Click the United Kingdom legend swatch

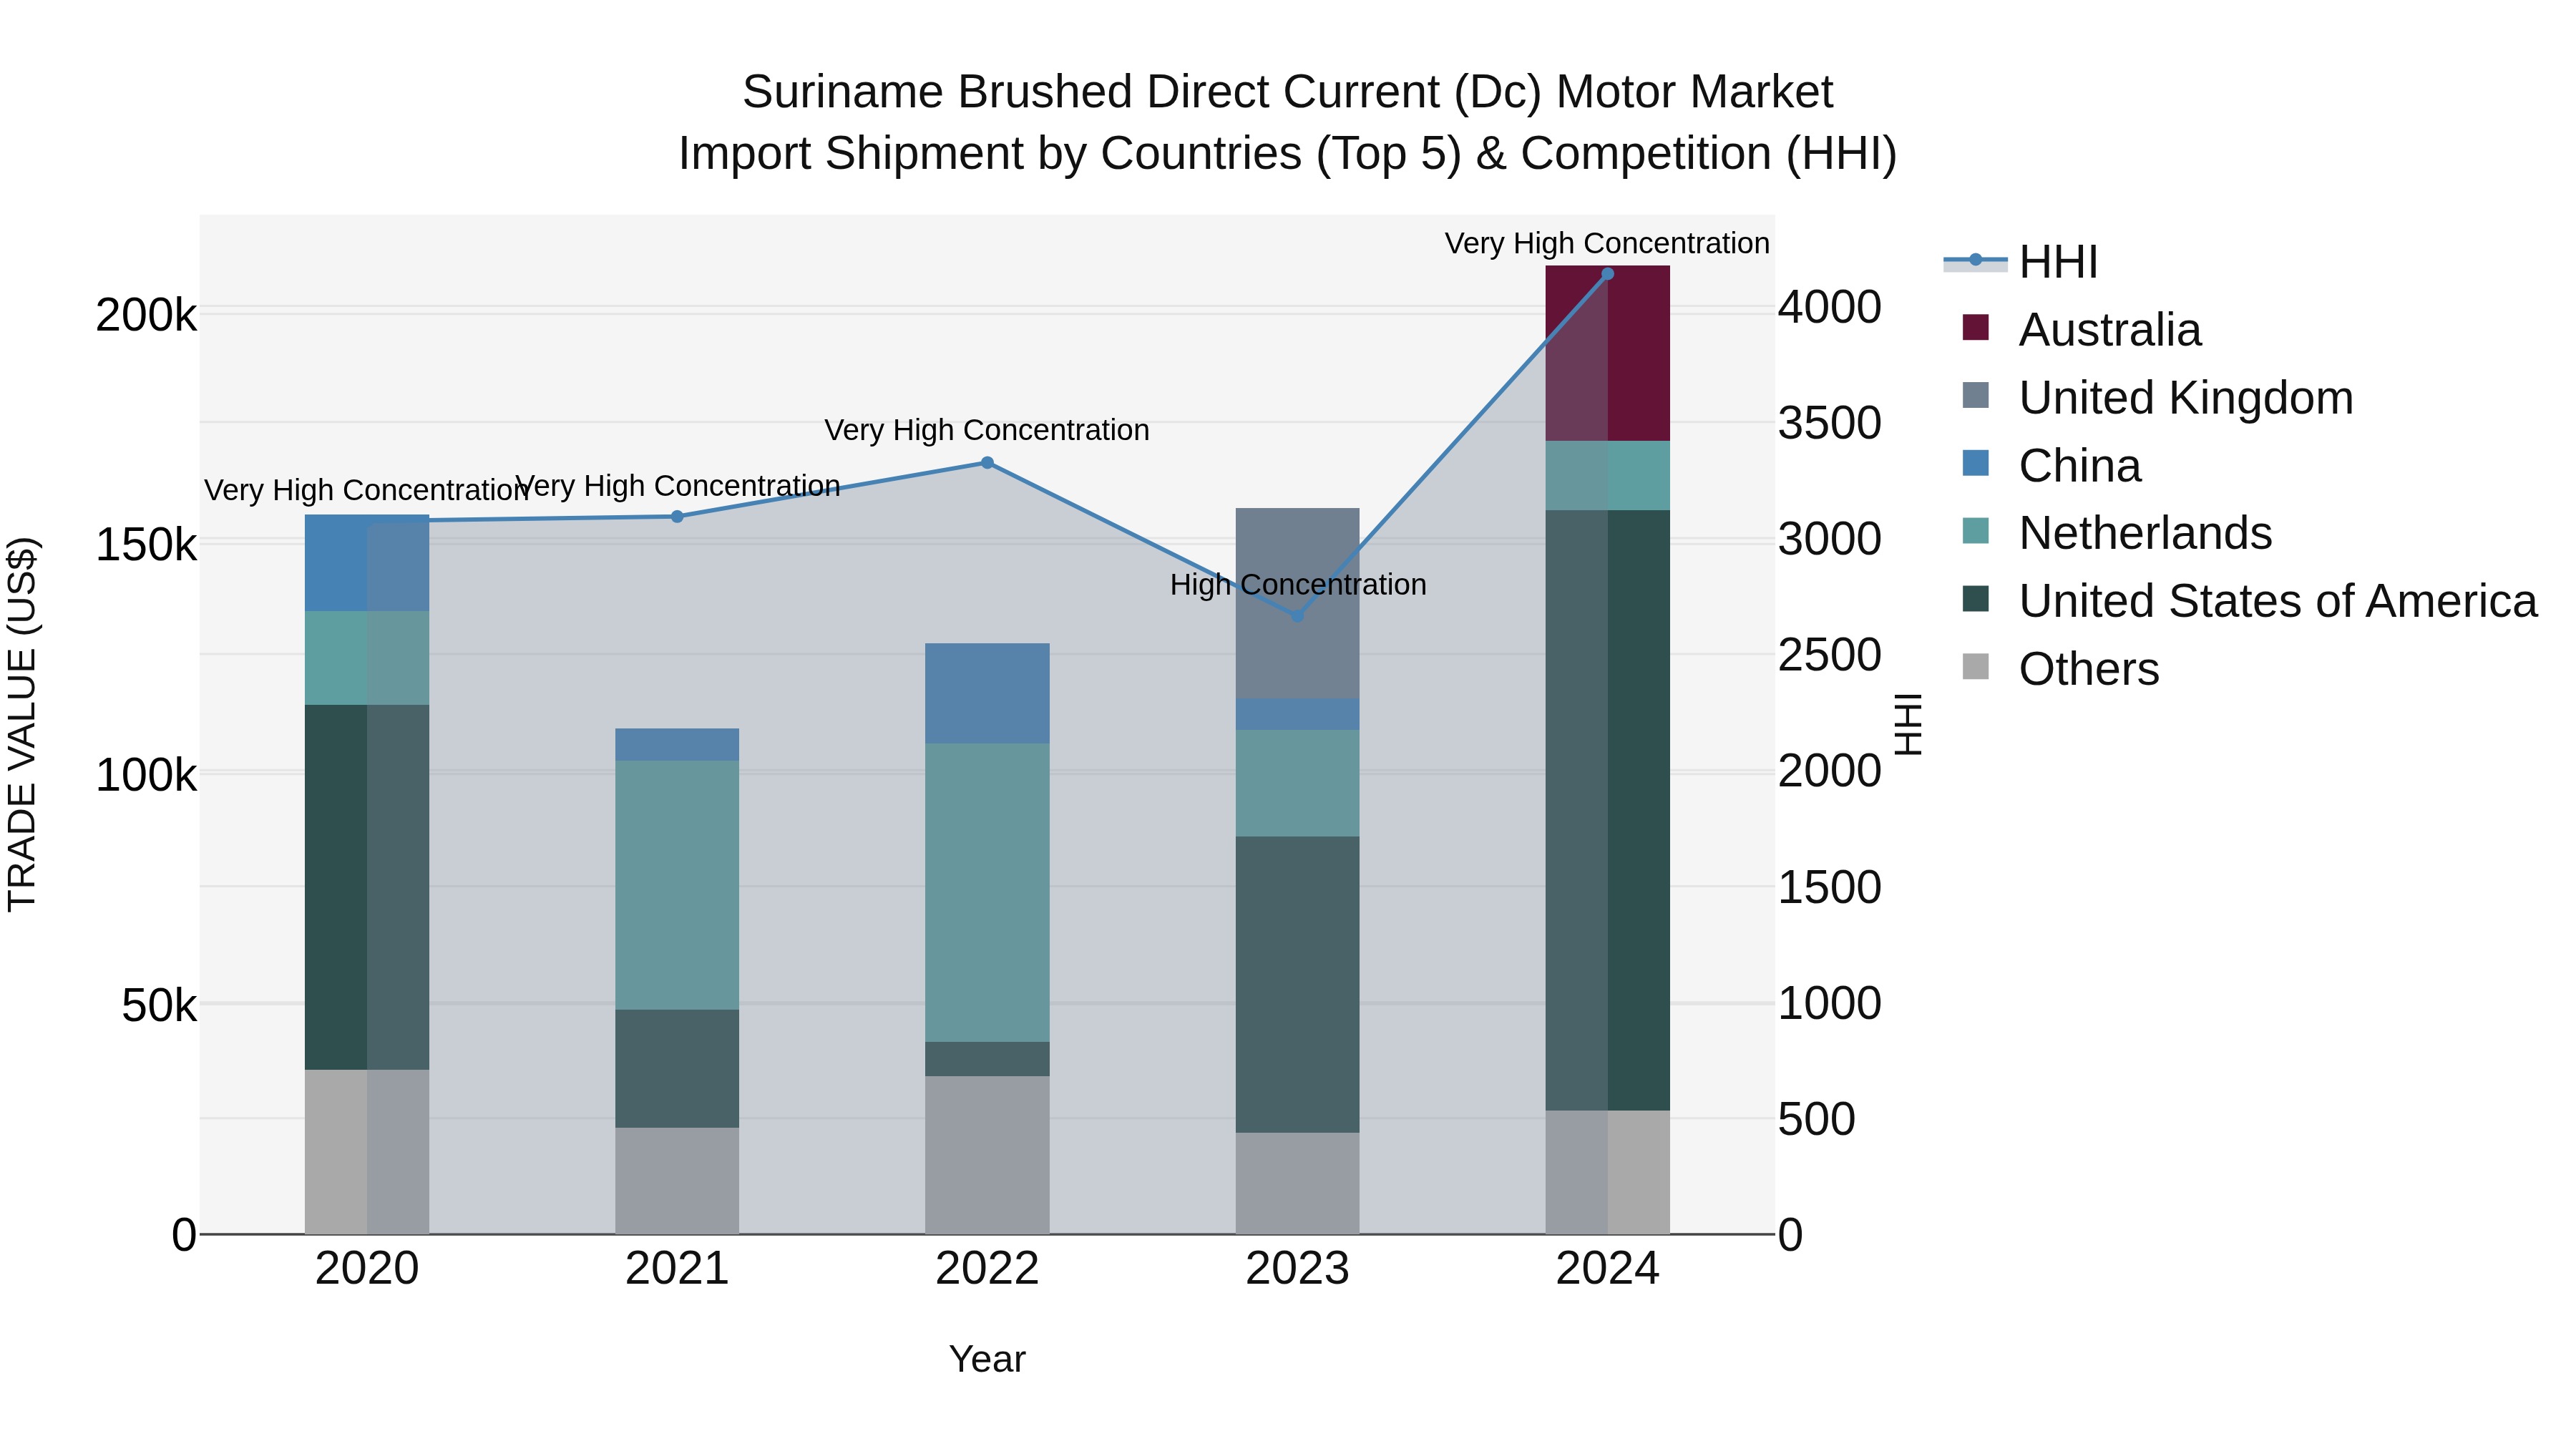(1975, 395)
